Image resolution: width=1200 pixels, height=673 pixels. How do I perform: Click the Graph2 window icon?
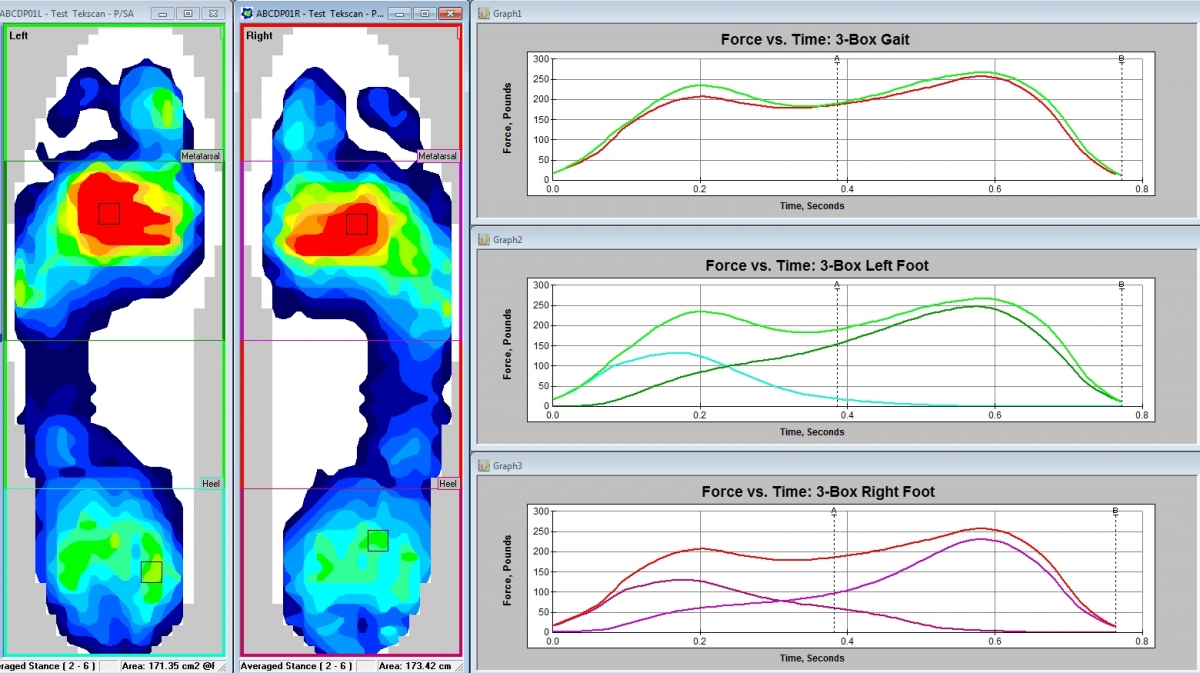tap(483, 240)
